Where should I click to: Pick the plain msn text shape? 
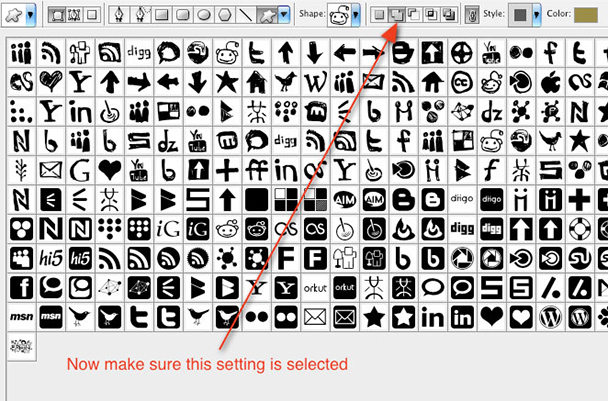coord(21,317)
